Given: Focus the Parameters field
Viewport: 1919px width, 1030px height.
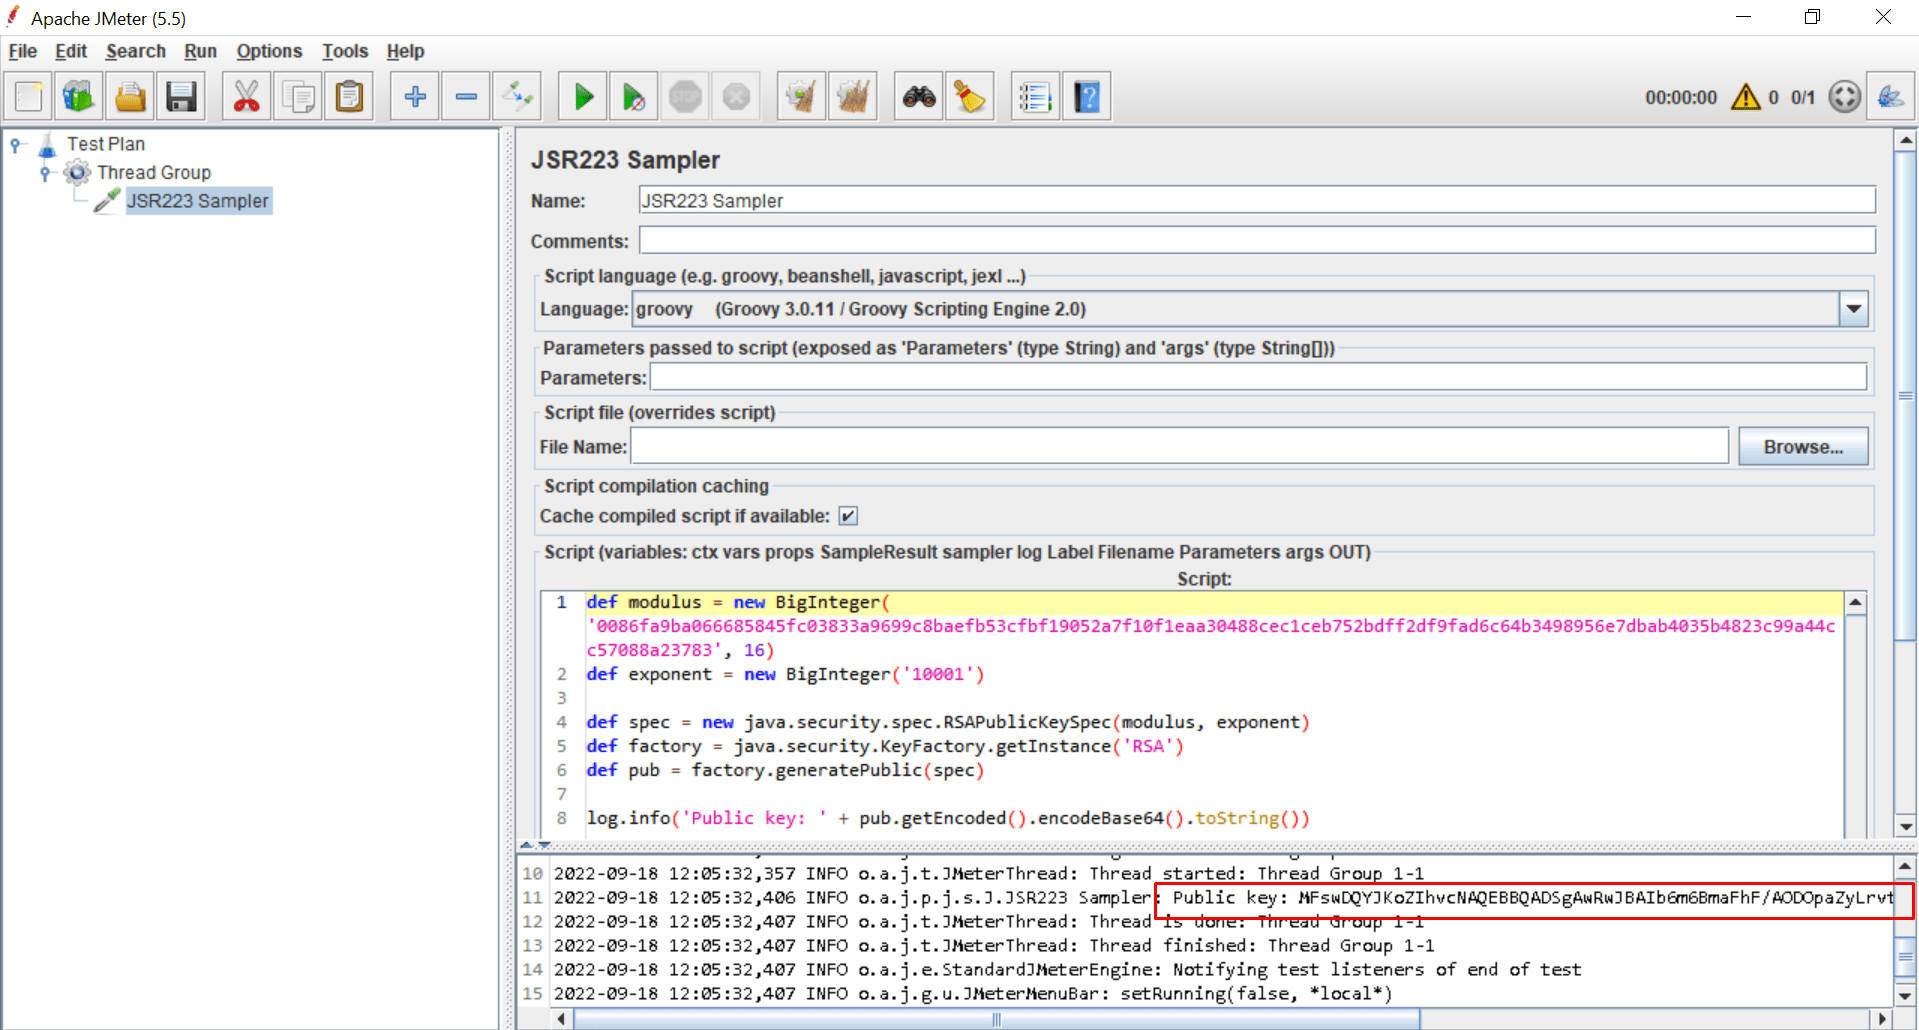Looking at the screenshot, I should point(1258,377).
